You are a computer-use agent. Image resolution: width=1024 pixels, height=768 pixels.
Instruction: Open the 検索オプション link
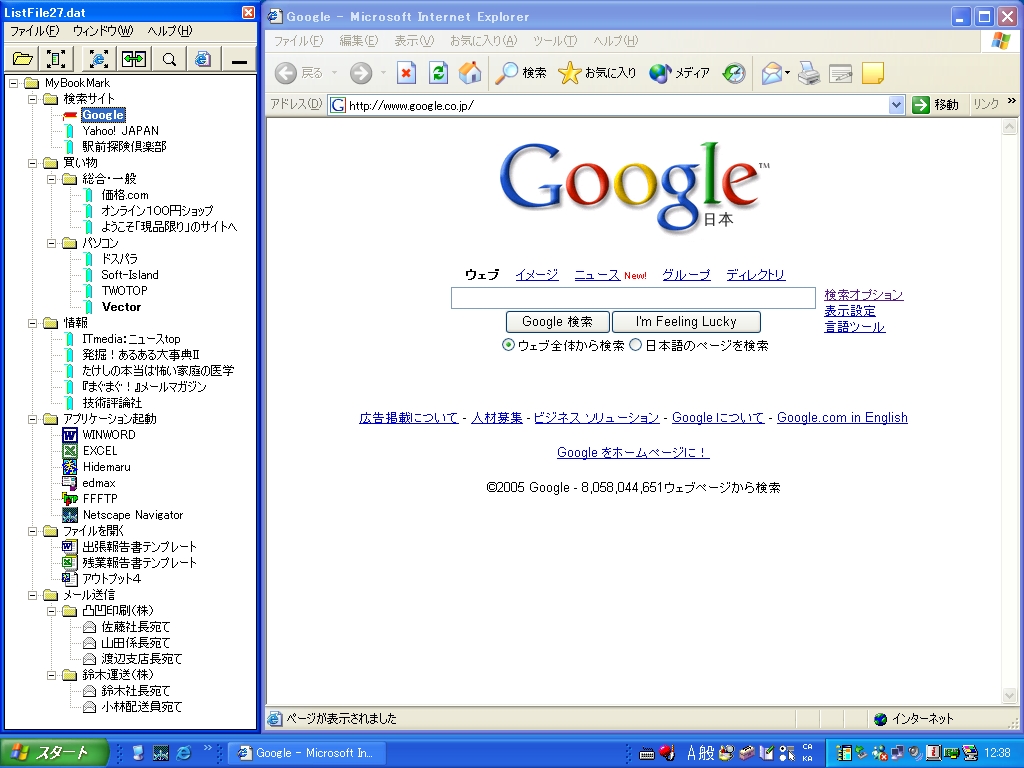863,295
